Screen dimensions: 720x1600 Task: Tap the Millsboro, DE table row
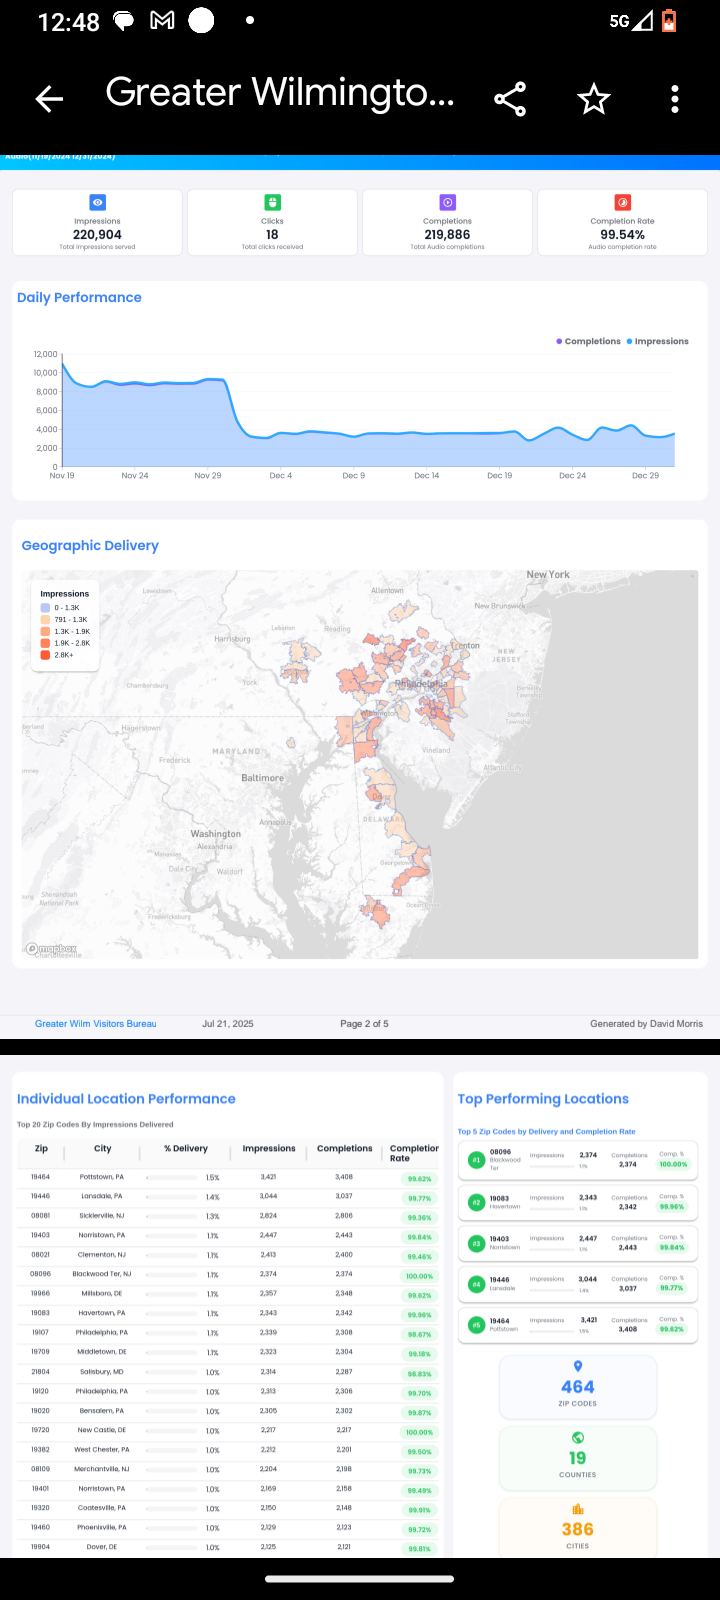click(x=229, y=1294)
